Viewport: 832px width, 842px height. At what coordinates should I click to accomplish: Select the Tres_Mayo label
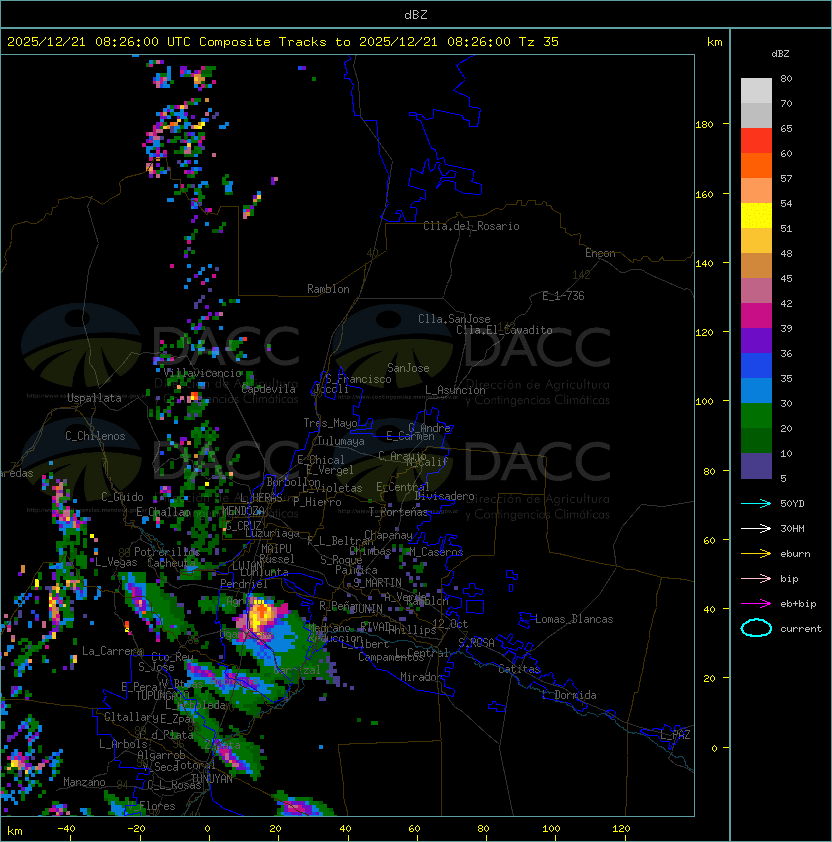click(x=330, y=423)
